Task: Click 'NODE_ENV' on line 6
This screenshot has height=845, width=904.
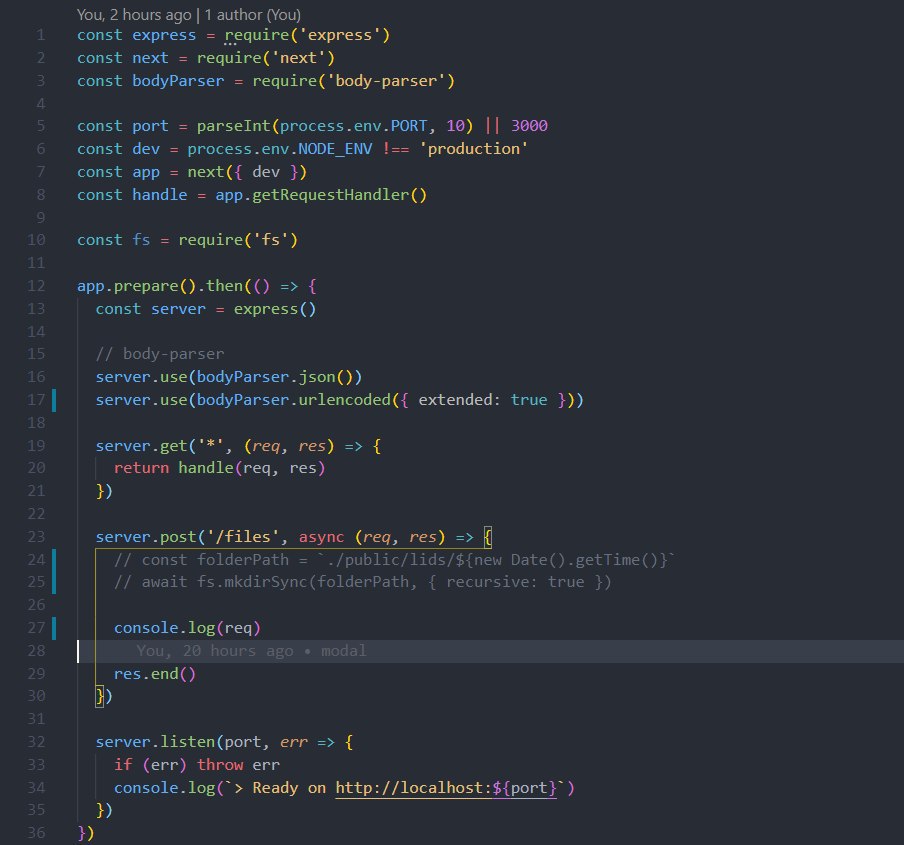Action: click(335, 149)
